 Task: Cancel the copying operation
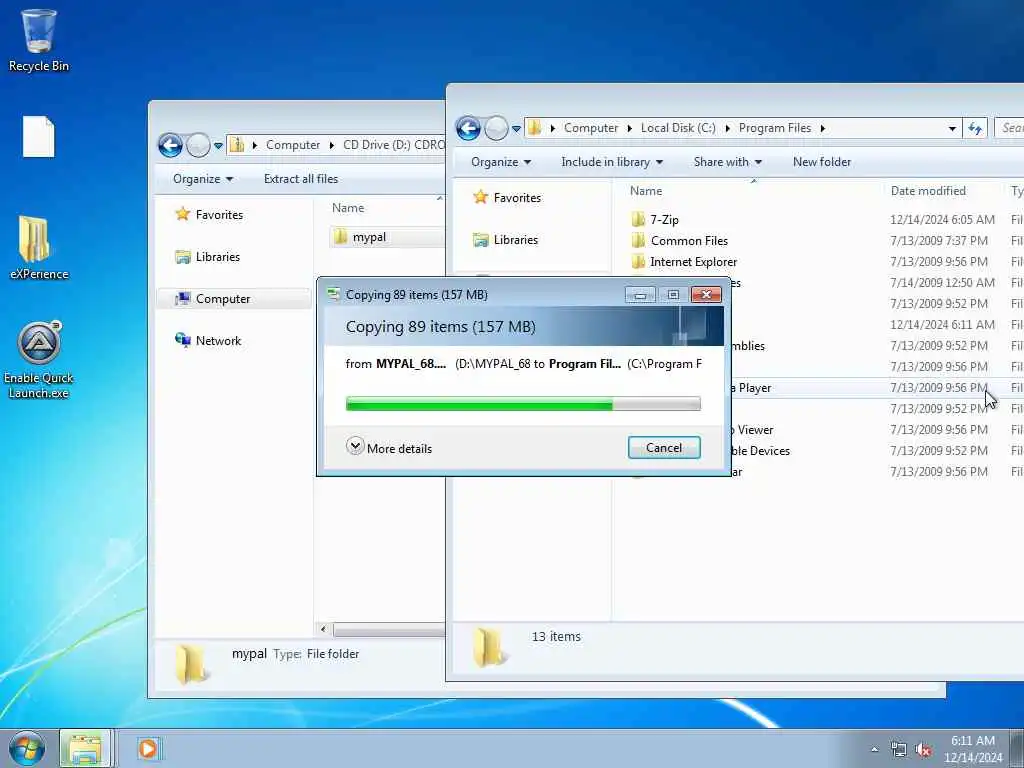pos(664,447)
